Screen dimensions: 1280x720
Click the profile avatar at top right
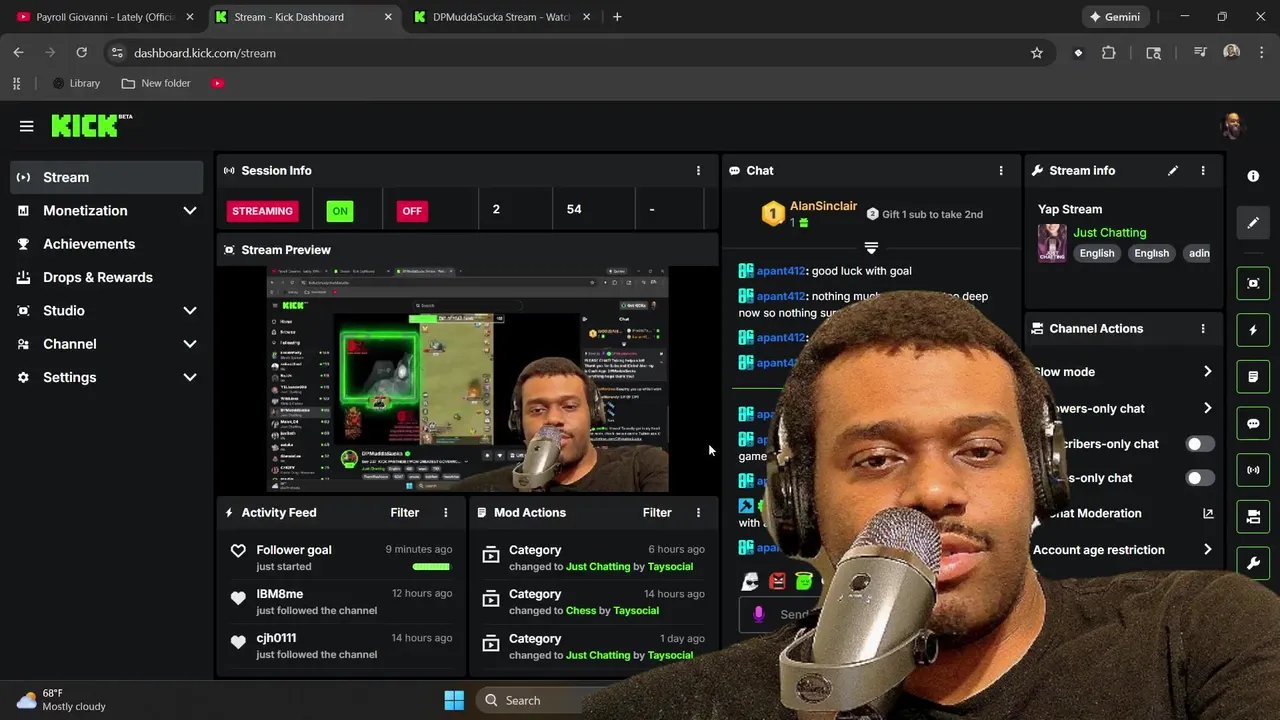(1233, 126)
